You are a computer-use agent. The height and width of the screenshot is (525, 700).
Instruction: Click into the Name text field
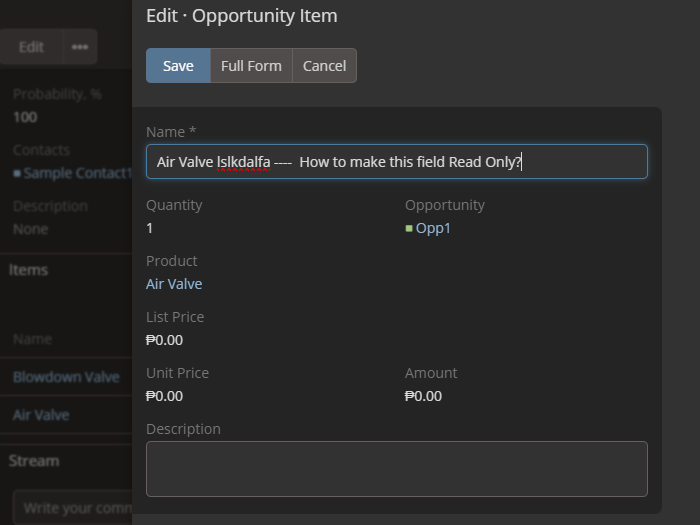pos(396,162)
